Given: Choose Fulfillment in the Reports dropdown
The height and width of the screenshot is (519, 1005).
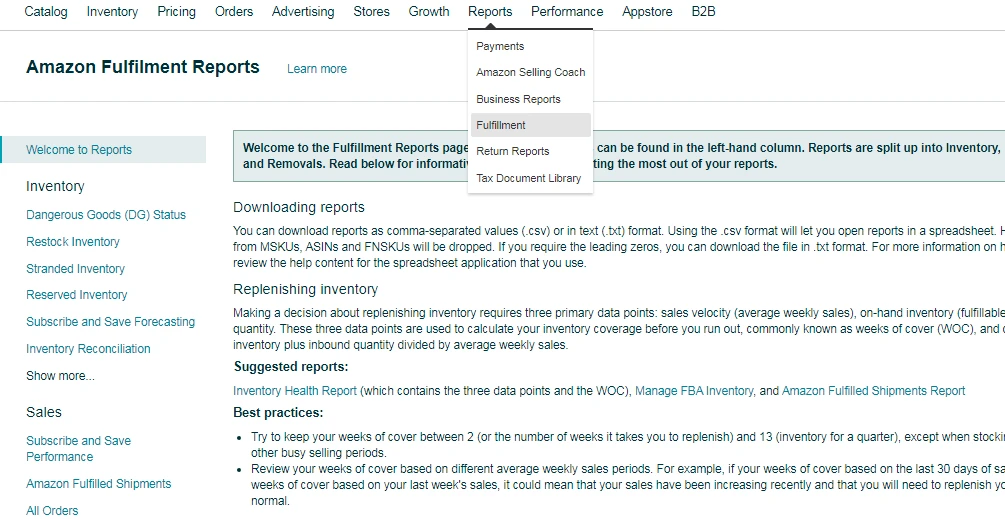Looking at the screenshot, I should (531, 125).
